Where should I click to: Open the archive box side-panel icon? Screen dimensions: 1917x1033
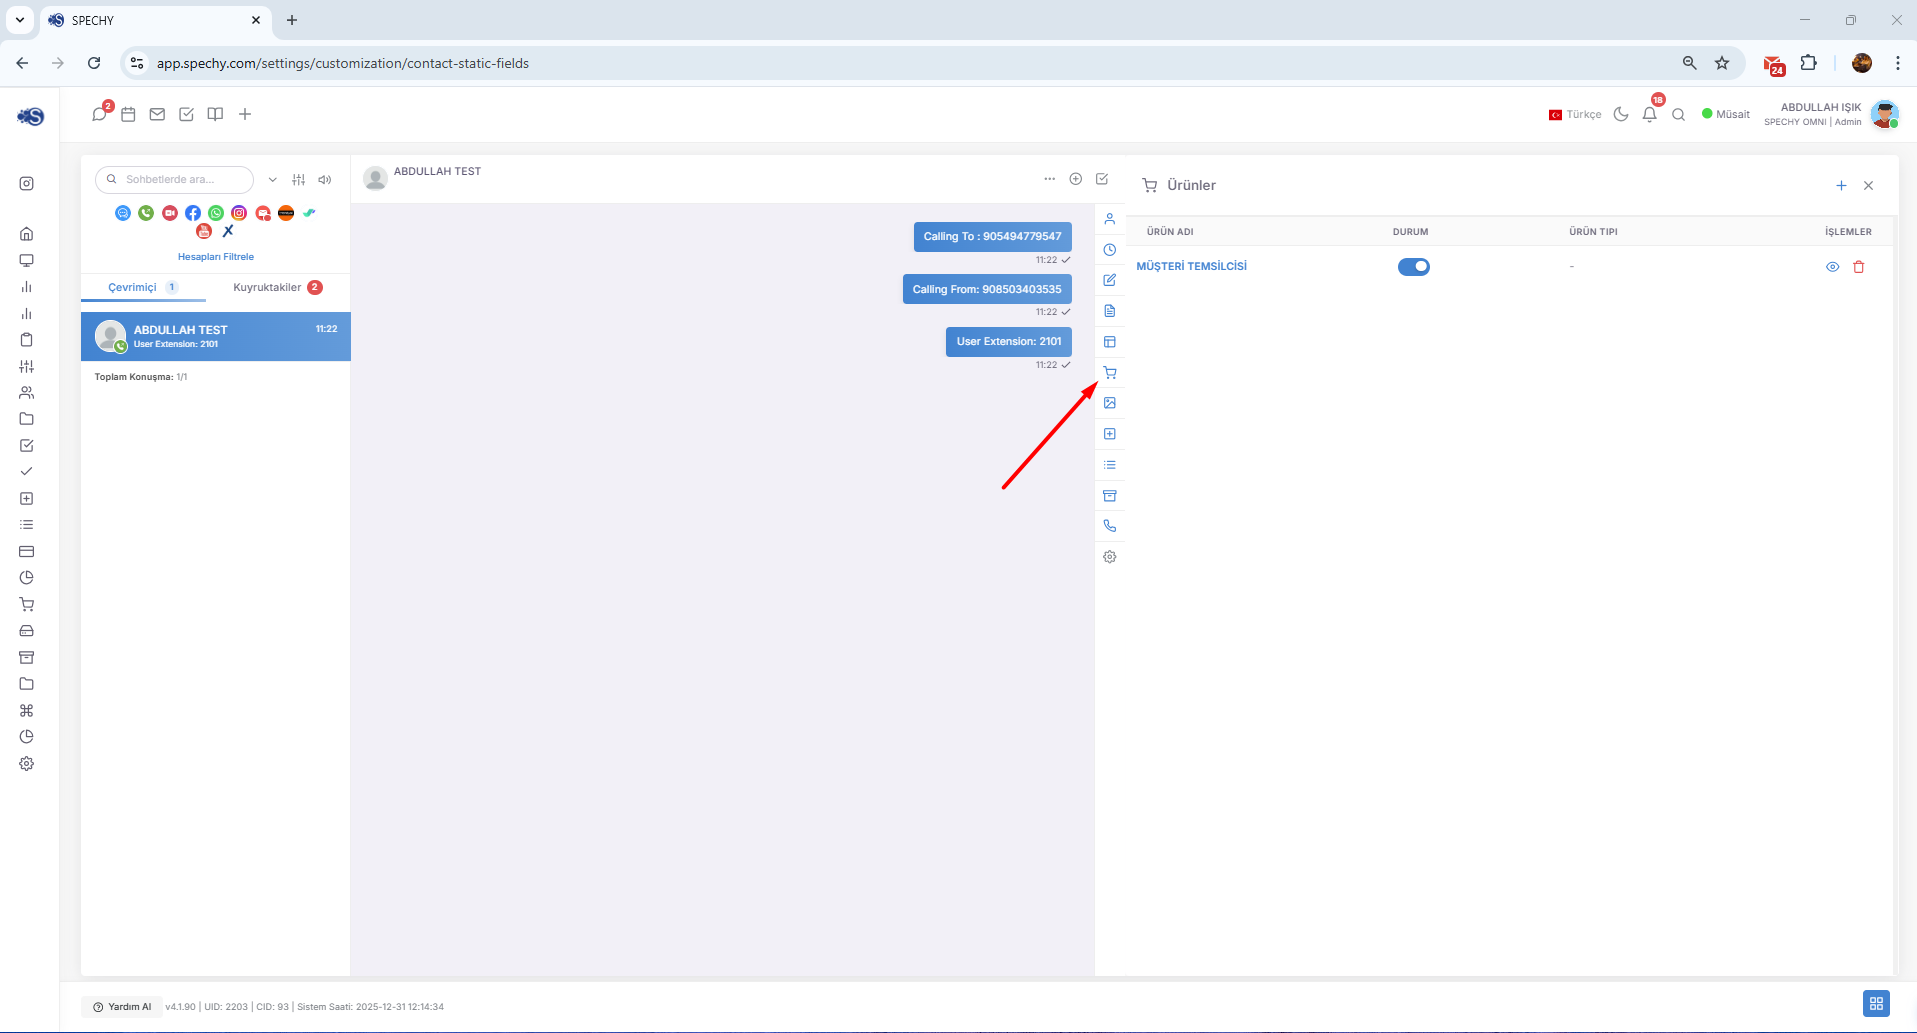(1110, 496)
